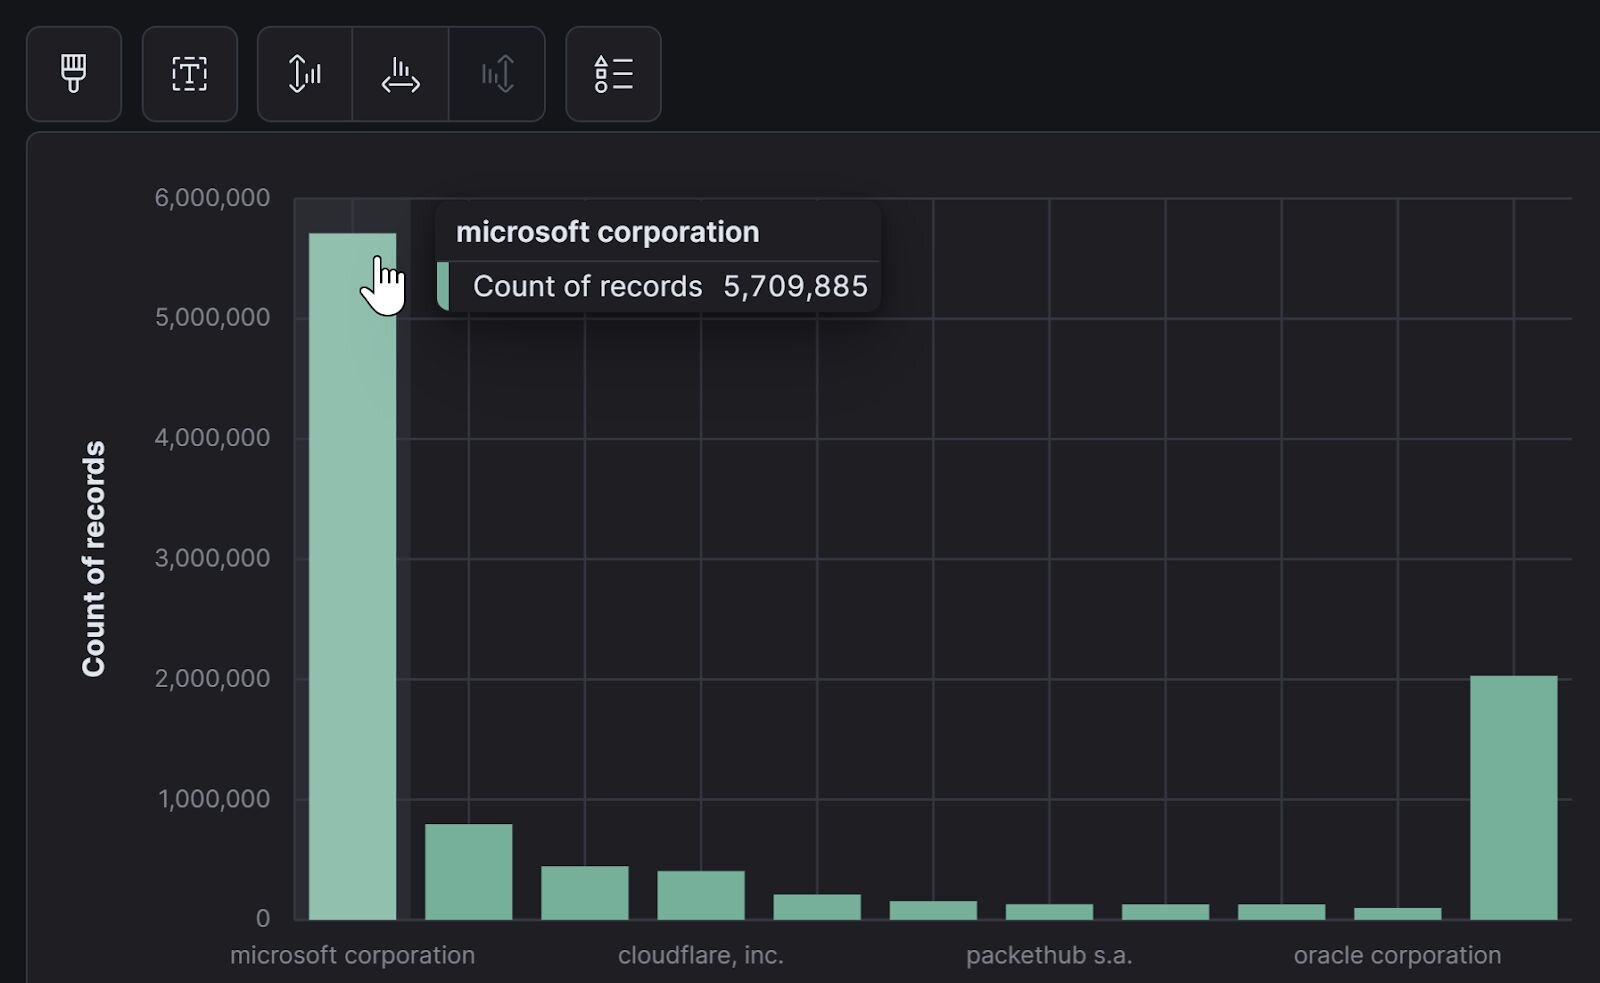Click the highlighted microsoft corporation bar
Image resolution: width=1600 pixels, height=983 pixels.
[x=352, y=600]
